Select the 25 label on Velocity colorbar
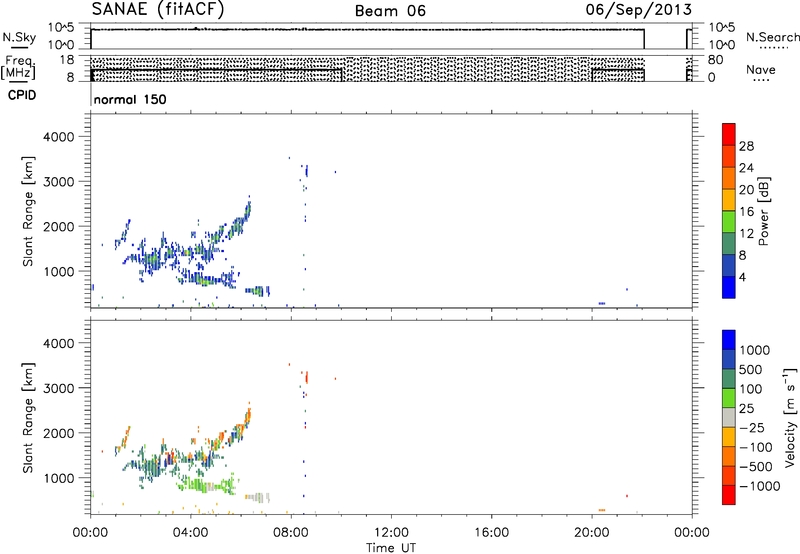The image size is (800, 554). 746,409
